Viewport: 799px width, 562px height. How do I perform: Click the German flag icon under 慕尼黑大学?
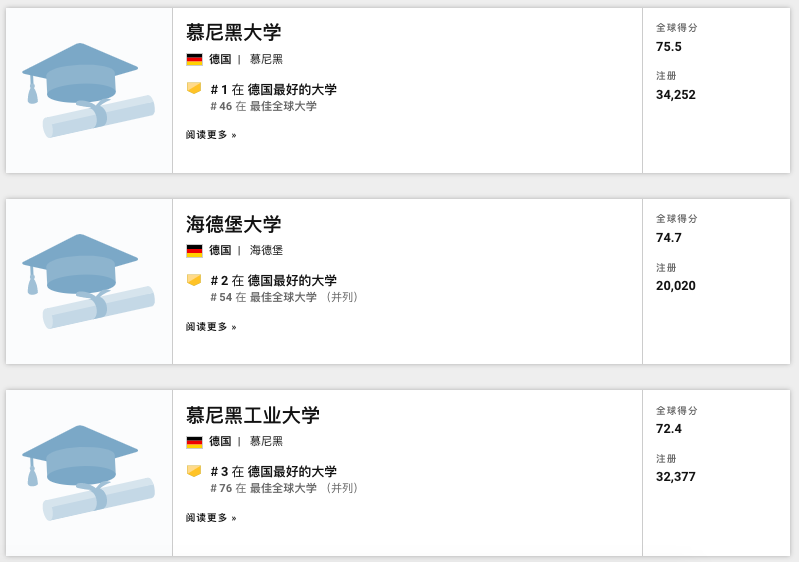pyautogui.click(x=194, y=59)
